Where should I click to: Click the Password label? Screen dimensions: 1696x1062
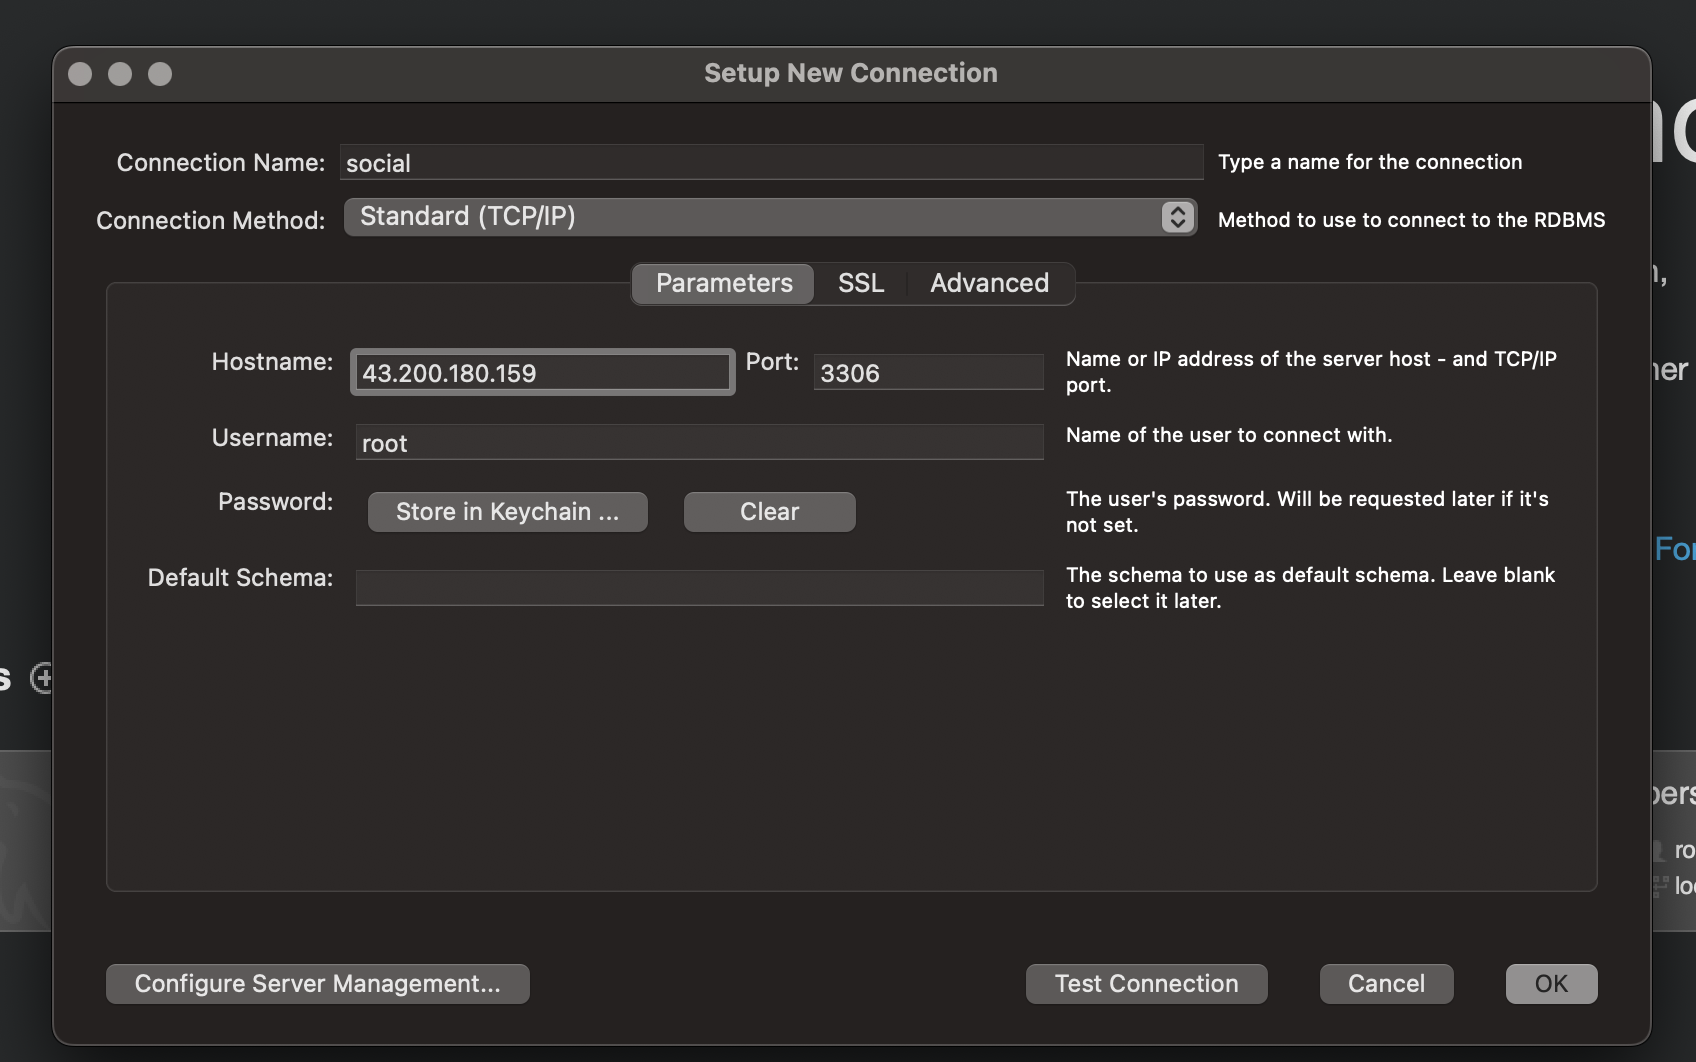276,502
